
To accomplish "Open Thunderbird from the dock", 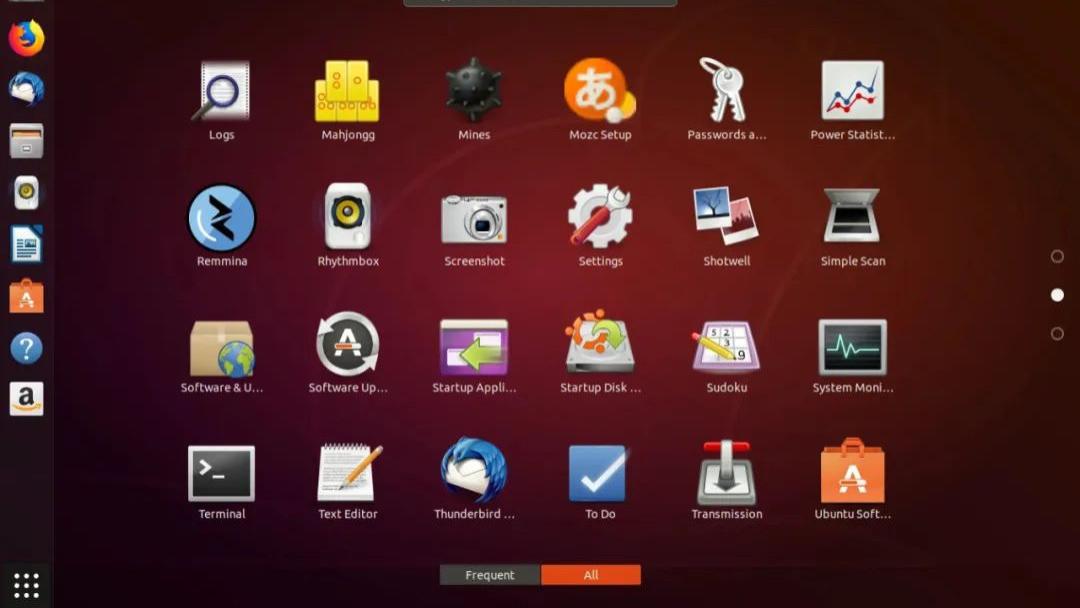I will point(26,89).
